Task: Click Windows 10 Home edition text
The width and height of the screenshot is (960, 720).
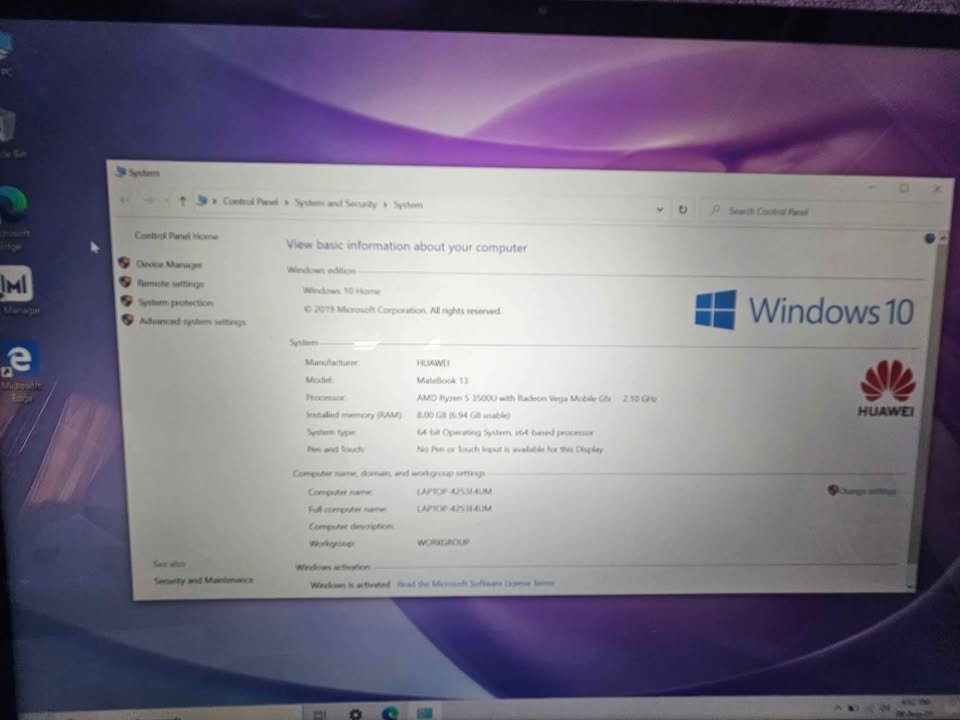Action: point(342,291)
